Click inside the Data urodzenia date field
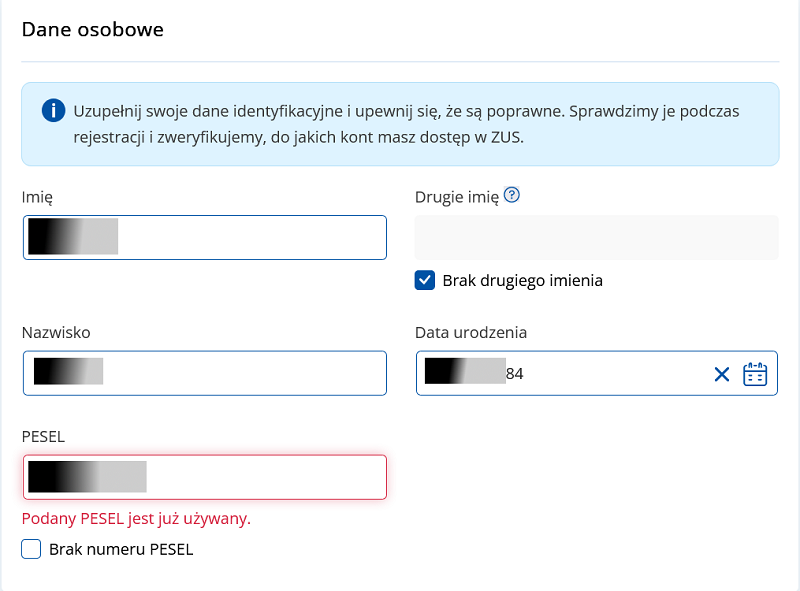This screenshot has width=800, height=591. 596,373
